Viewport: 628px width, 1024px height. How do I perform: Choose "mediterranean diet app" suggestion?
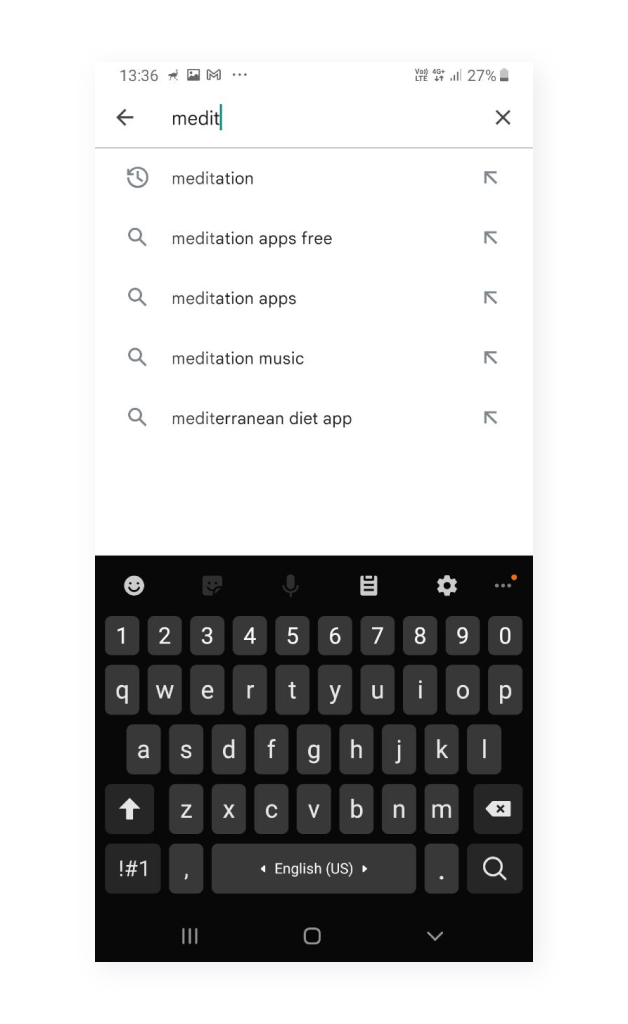[262, 418]
